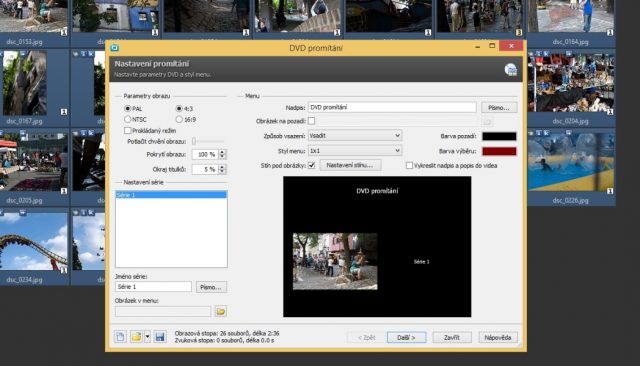The height and width of the screenshot is (366, 640).
Task: Close the DVD promítání dialog
Action: click(511, 46)
